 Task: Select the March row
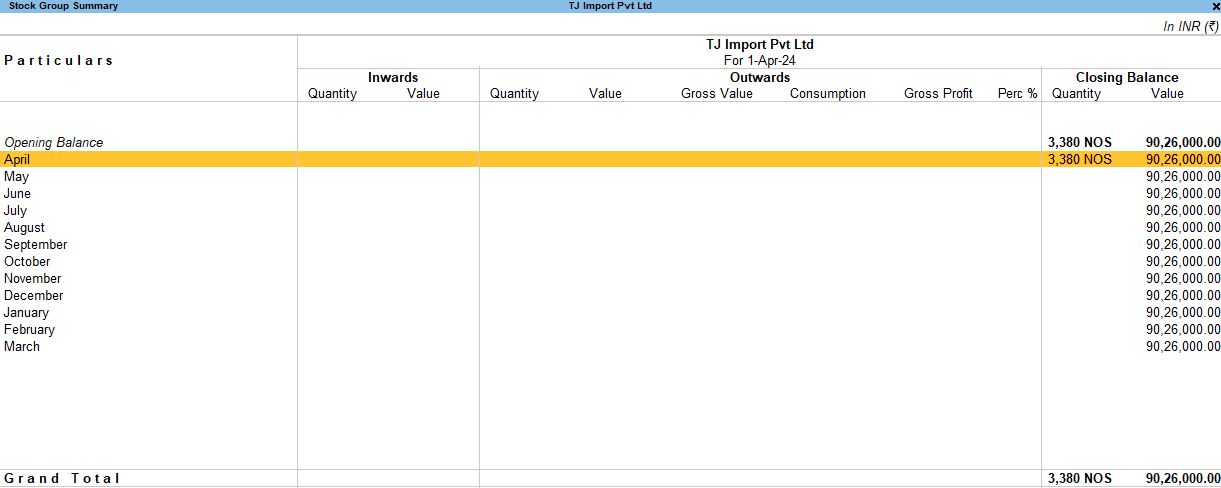tap(610, 346)
